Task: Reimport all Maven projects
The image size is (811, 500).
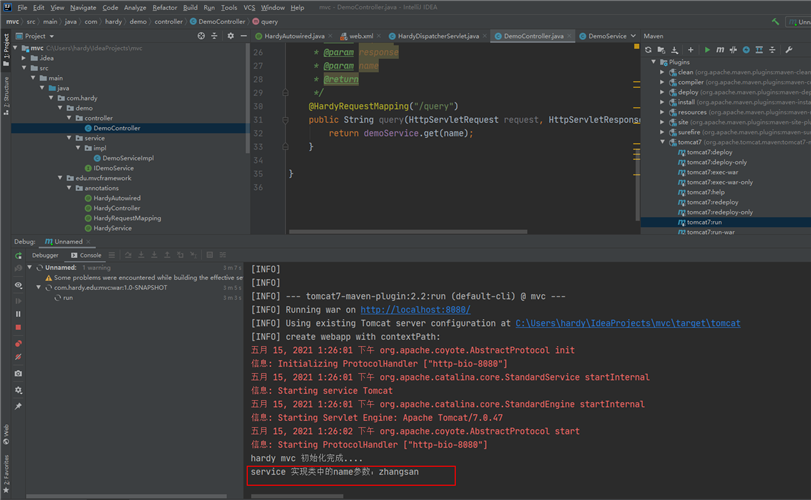Action: pyautogui.click(x=648, y=50)
